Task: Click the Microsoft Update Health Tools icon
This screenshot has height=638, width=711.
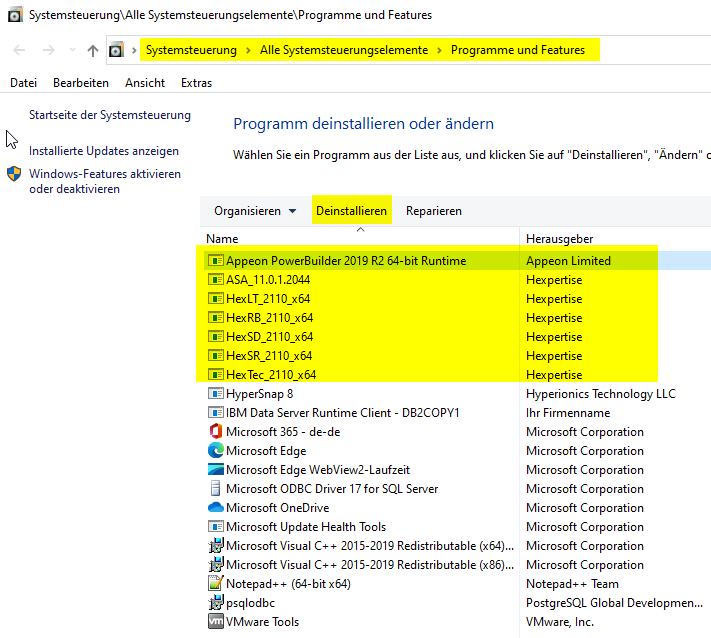Action: (x=215, y=526)
